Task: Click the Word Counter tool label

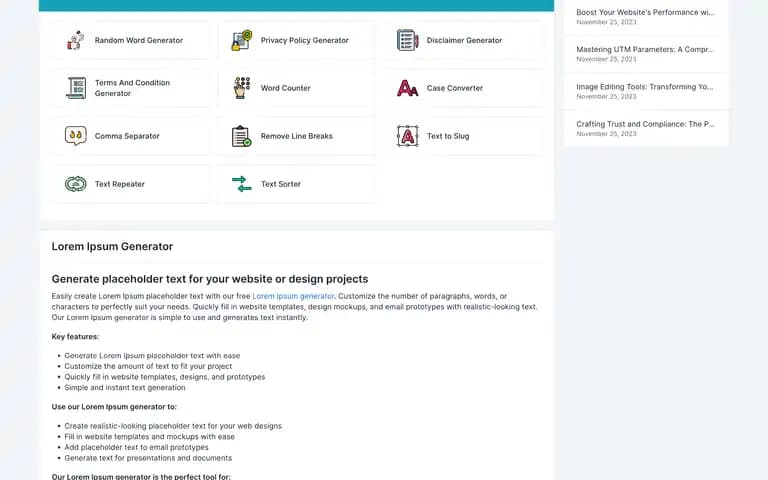Action: 286,88
